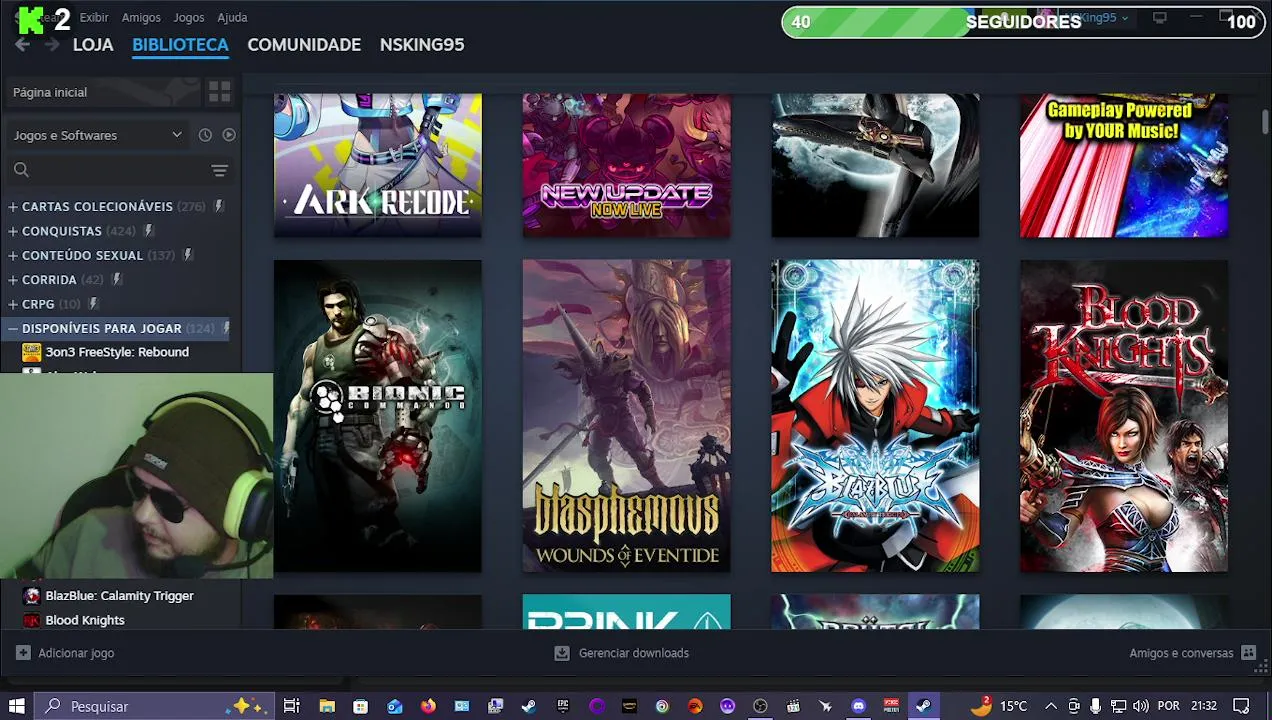Collapse the DISPONÍVEIS PARA JOGAR collection
The height and width of the screenshot is (720, 1272).
pyautogui.click(x=13, y=329)
